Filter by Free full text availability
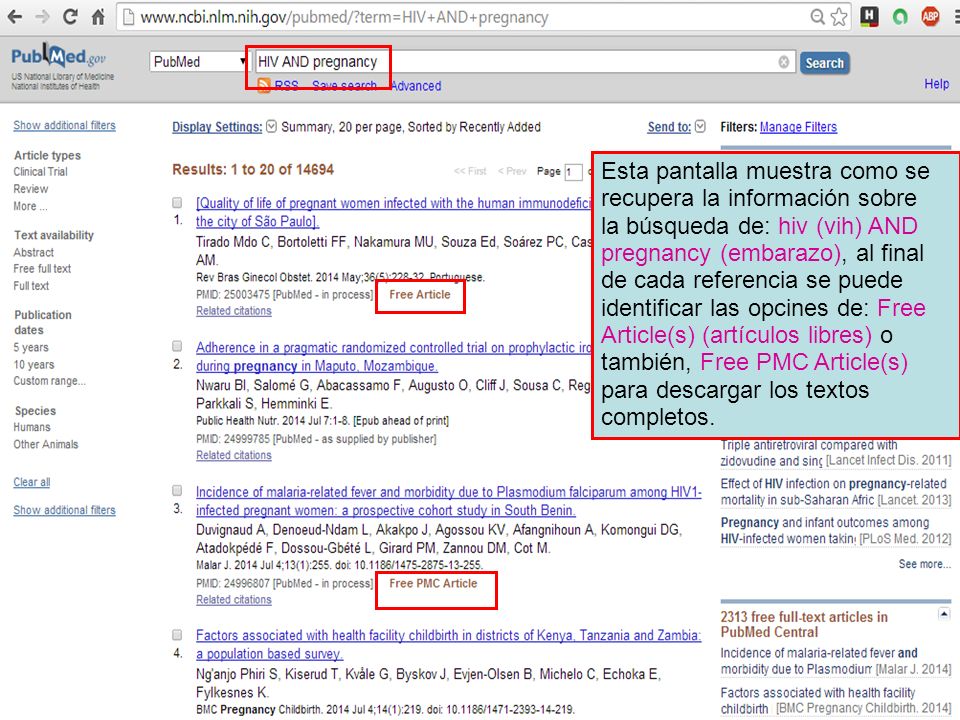 click(x=42, y=268)
